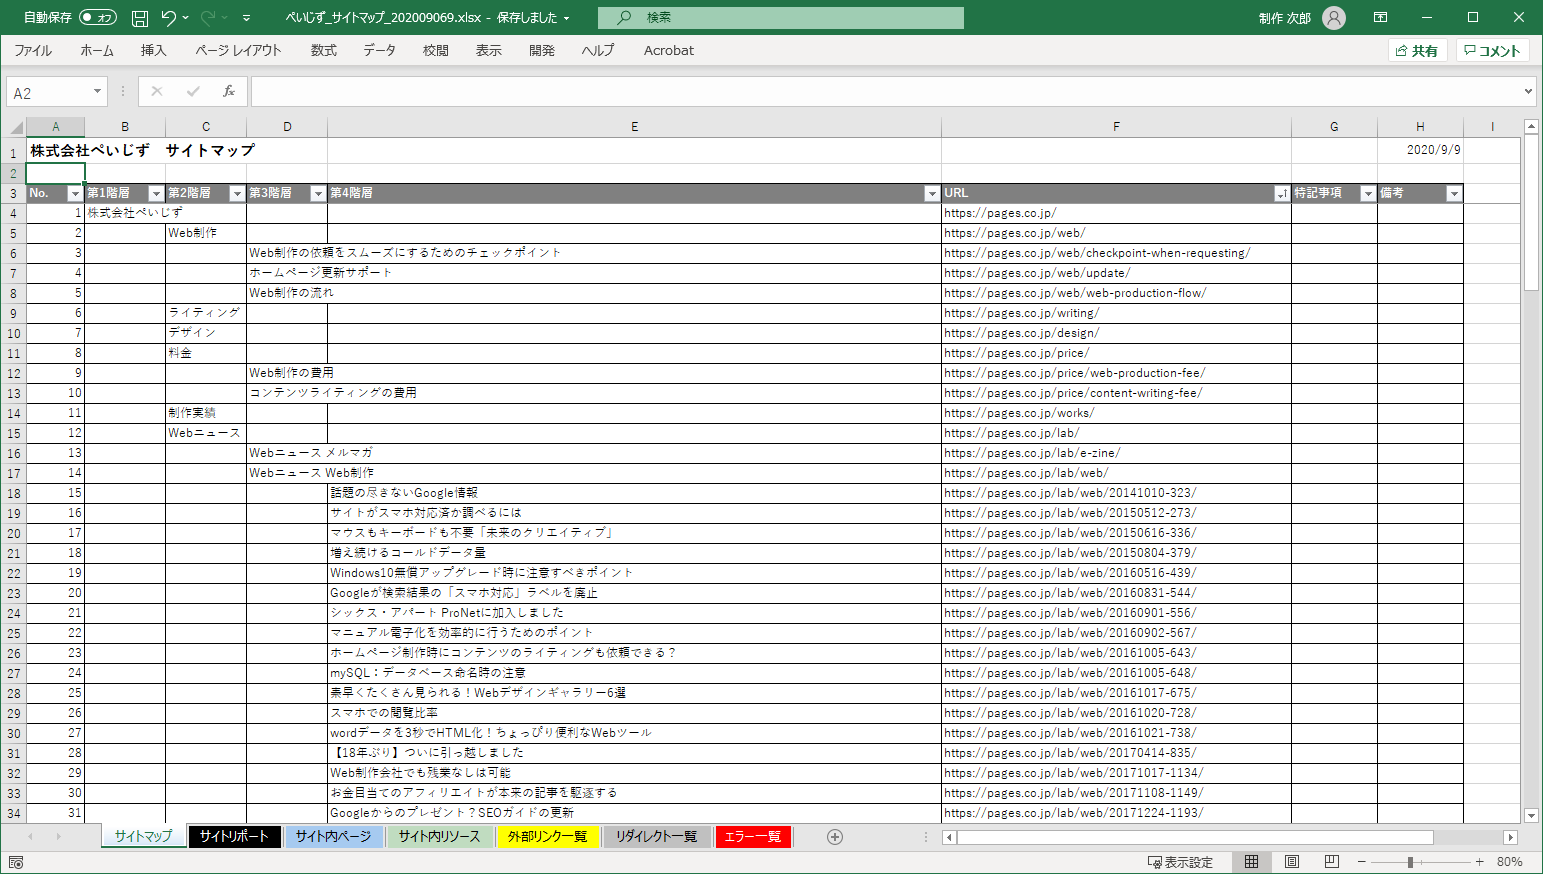Switch to the サイト内ページ sheet tab
The width and height of the screenshot is (1543, 874).
click(x=333, y=837)
